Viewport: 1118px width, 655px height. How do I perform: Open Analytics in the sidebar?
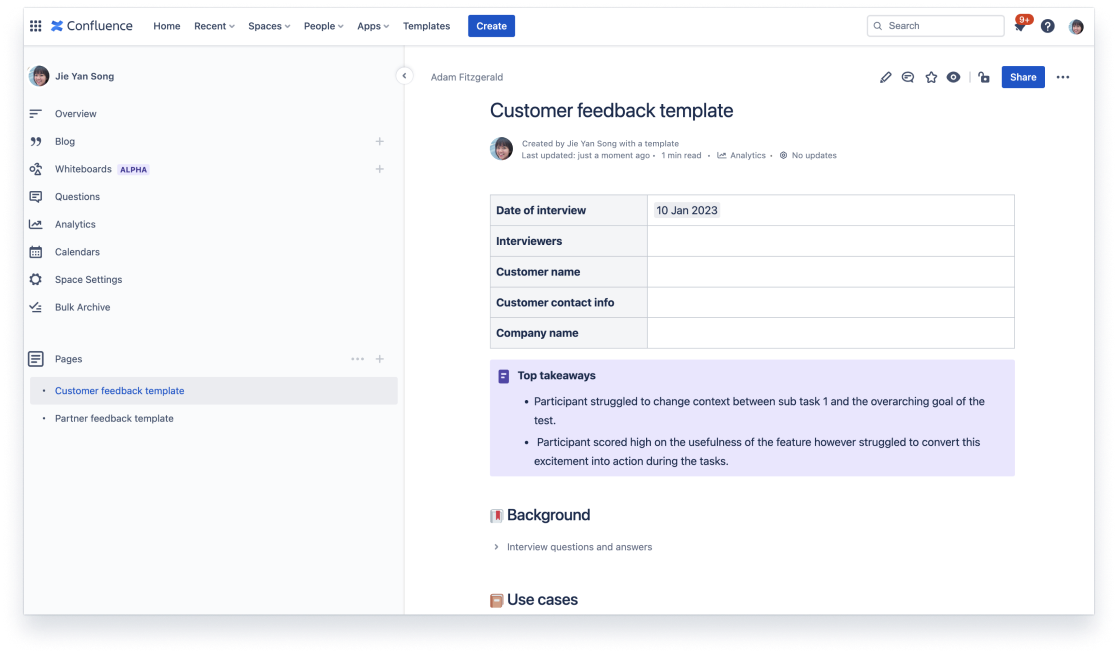(75, 225)
